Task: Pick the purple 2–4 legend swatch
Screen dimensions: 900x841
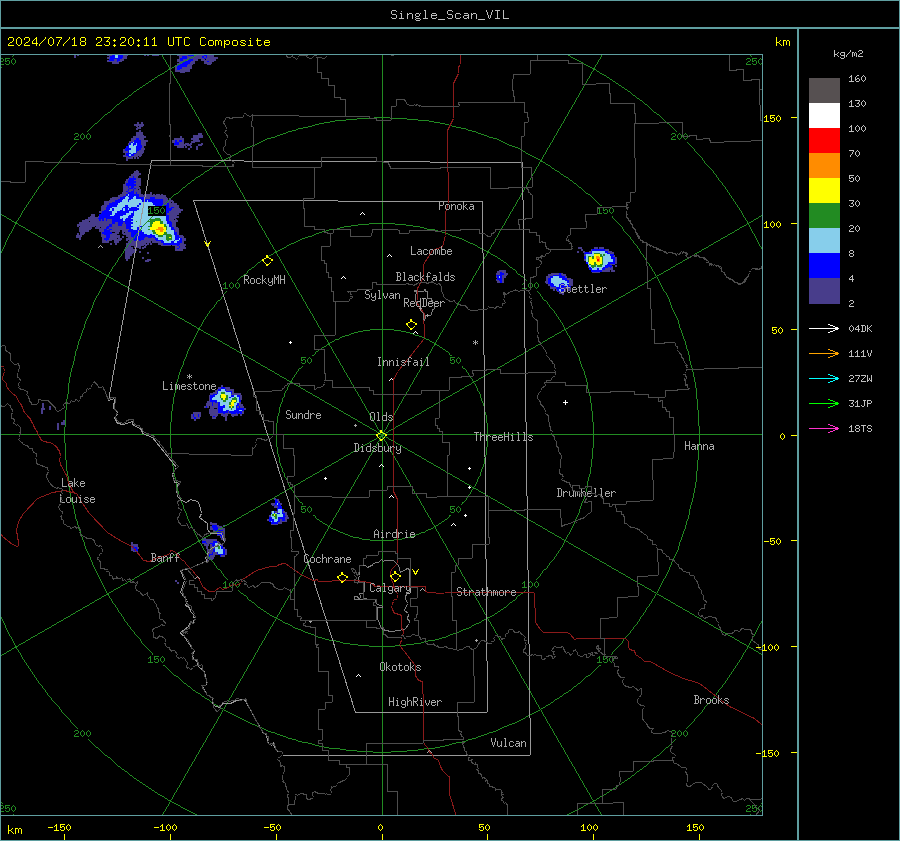Action: pos(824,290)
